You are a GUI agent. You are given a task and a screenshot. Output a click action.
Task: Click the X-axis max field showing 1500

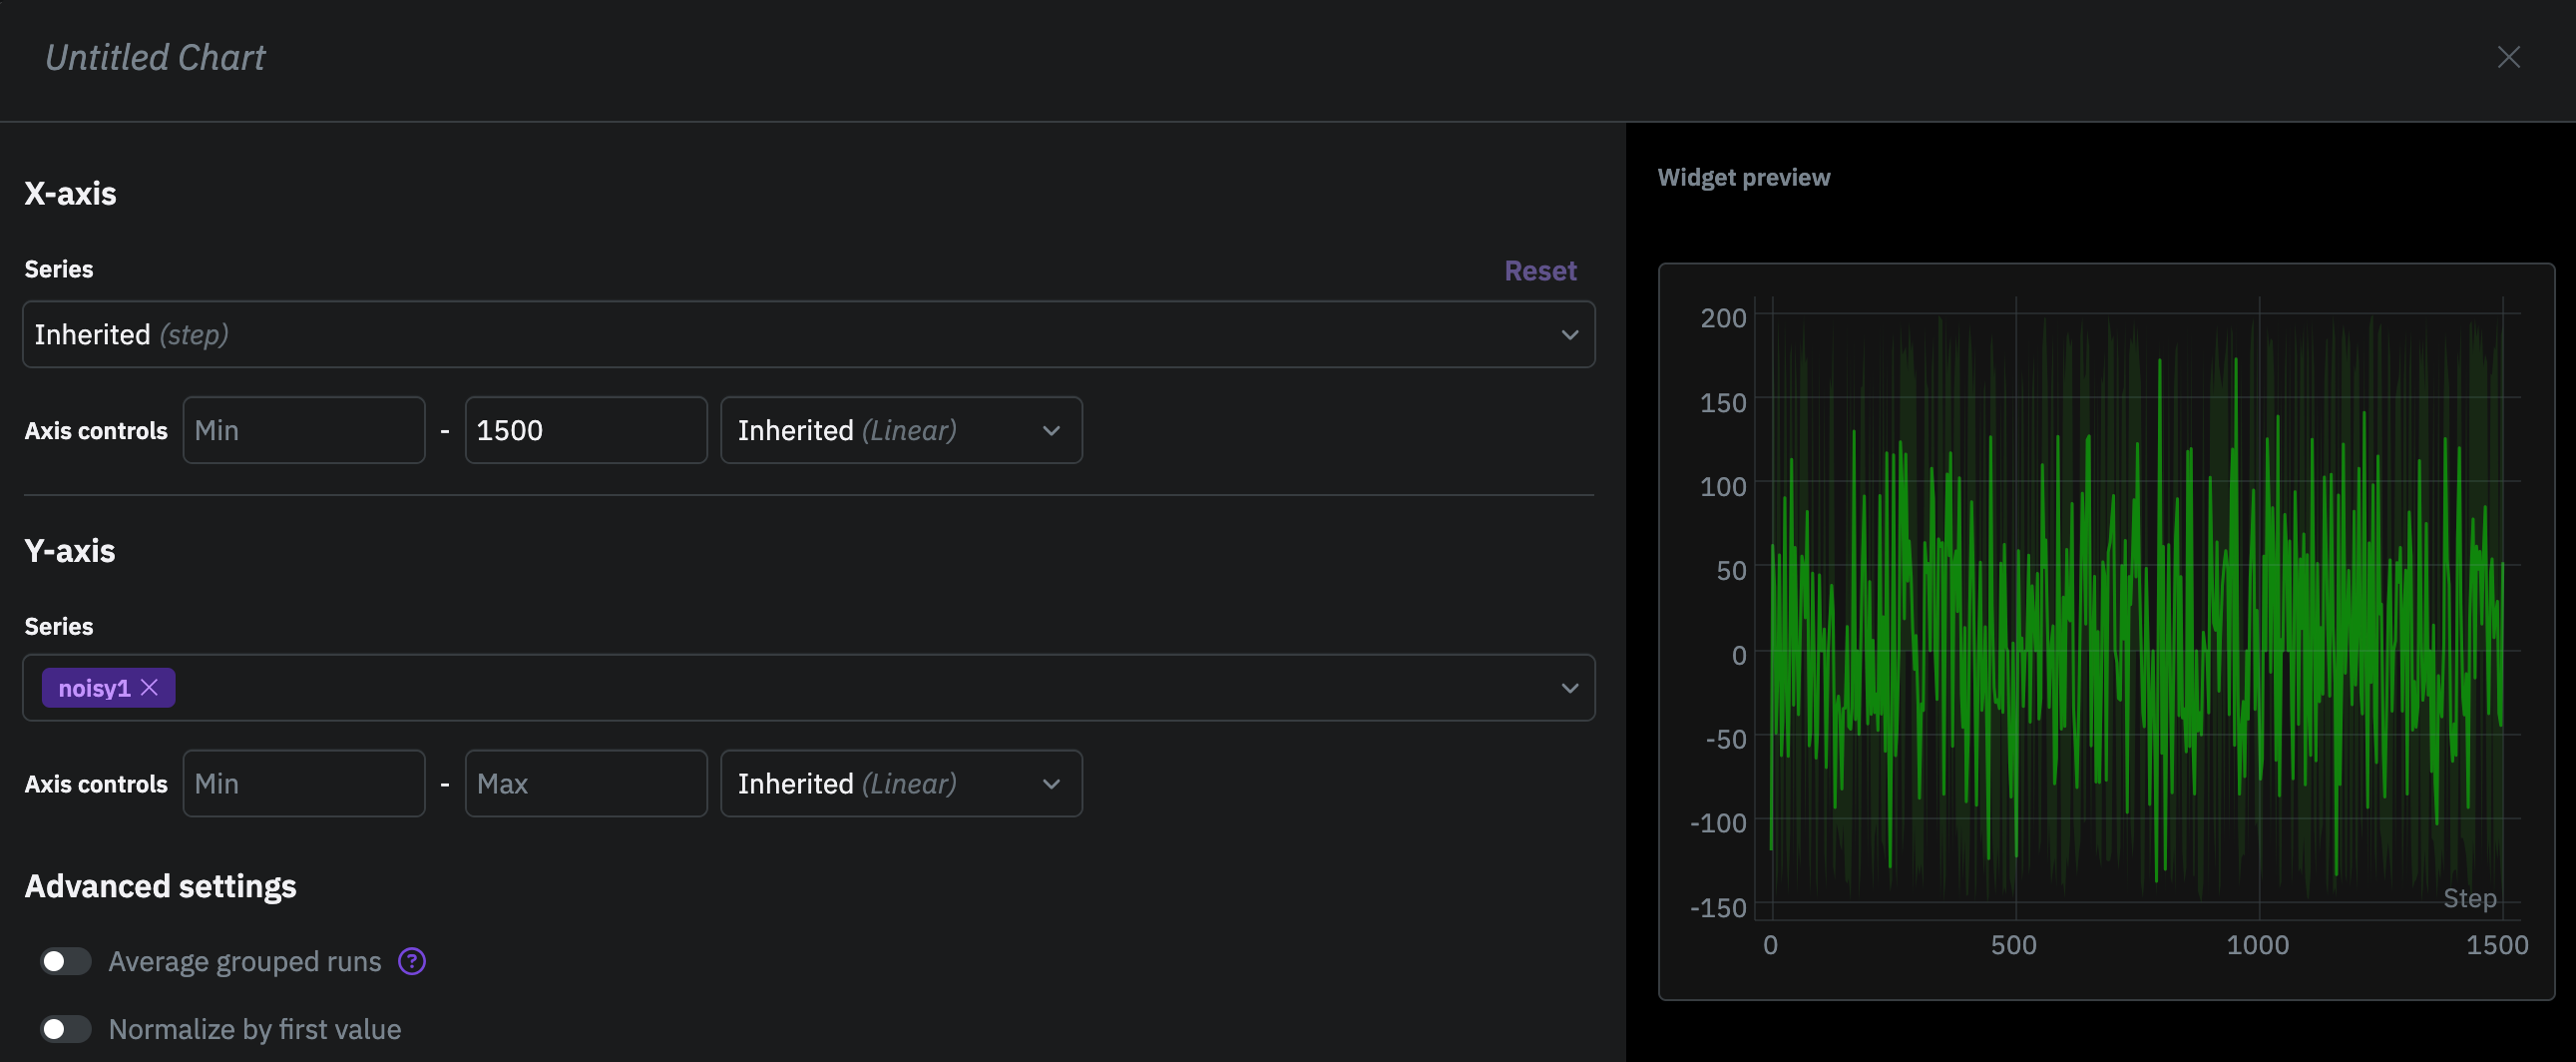tap(585, 430)
